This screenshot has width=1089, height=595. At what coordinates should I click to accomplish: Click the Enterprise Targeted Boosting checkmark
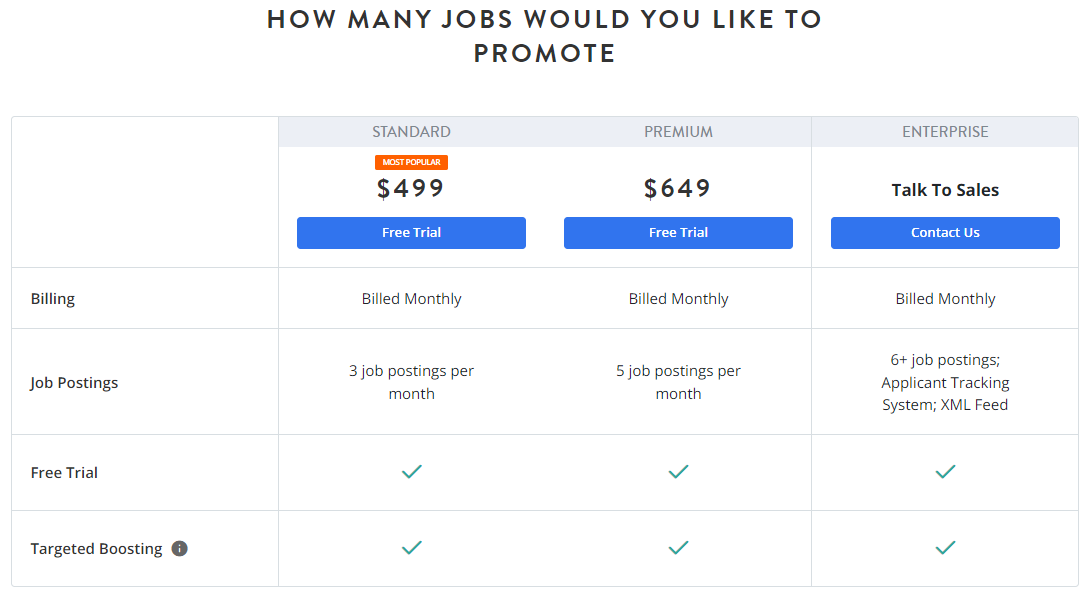point(945,548)
